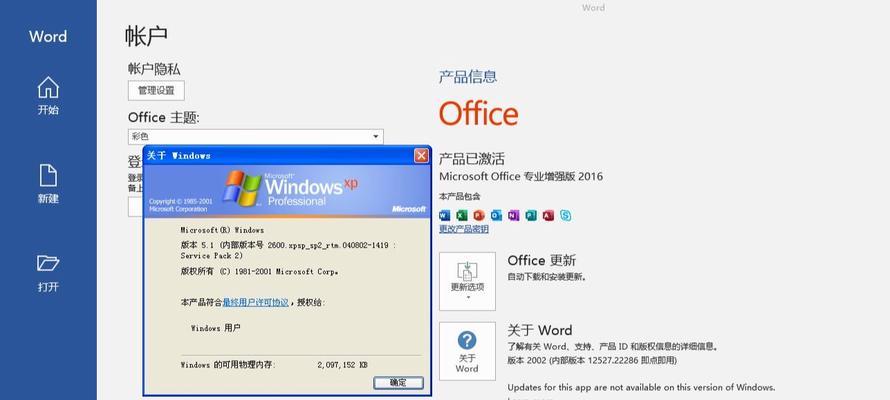Click the 关于 Word heading
Screen dimensions: 890x400
(540, 330)
